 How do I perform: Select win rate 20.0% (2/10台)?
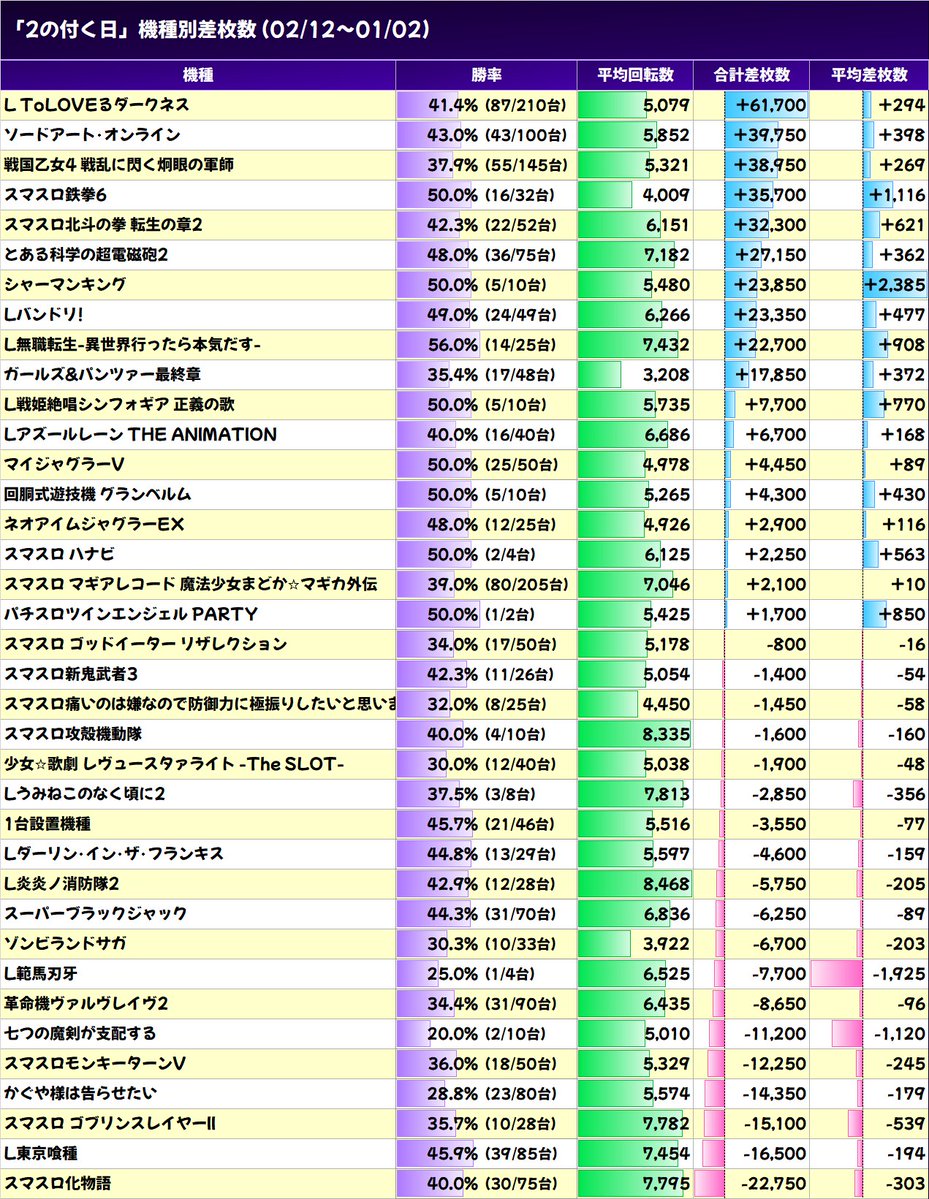tap(487, 1034)
